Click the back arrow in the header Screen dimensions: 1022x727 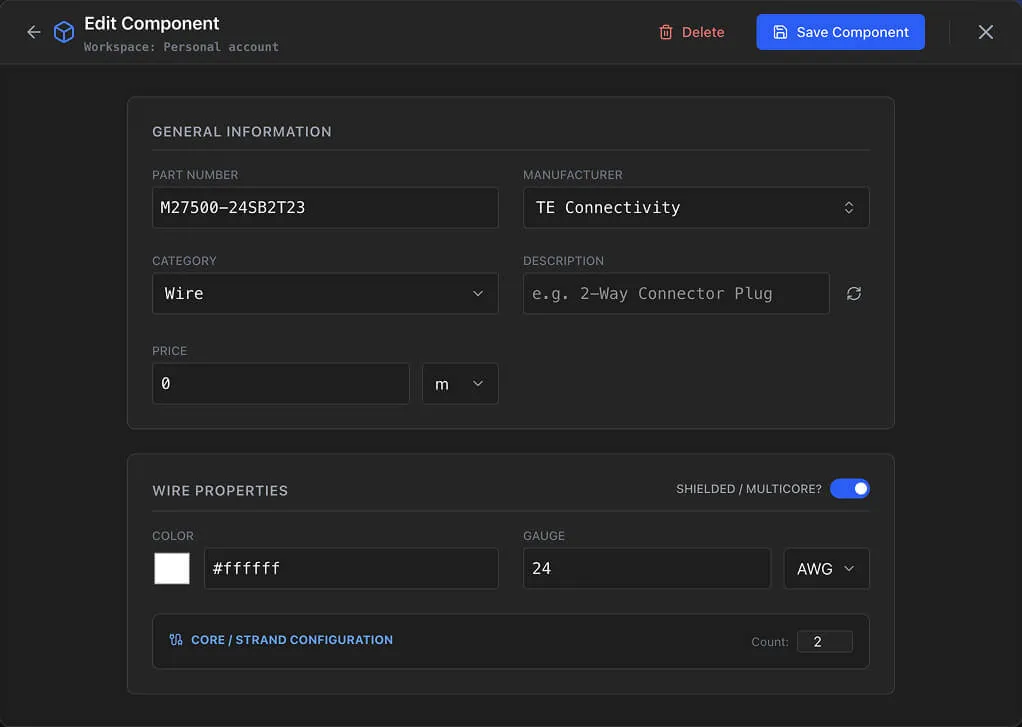click(33, 31)
